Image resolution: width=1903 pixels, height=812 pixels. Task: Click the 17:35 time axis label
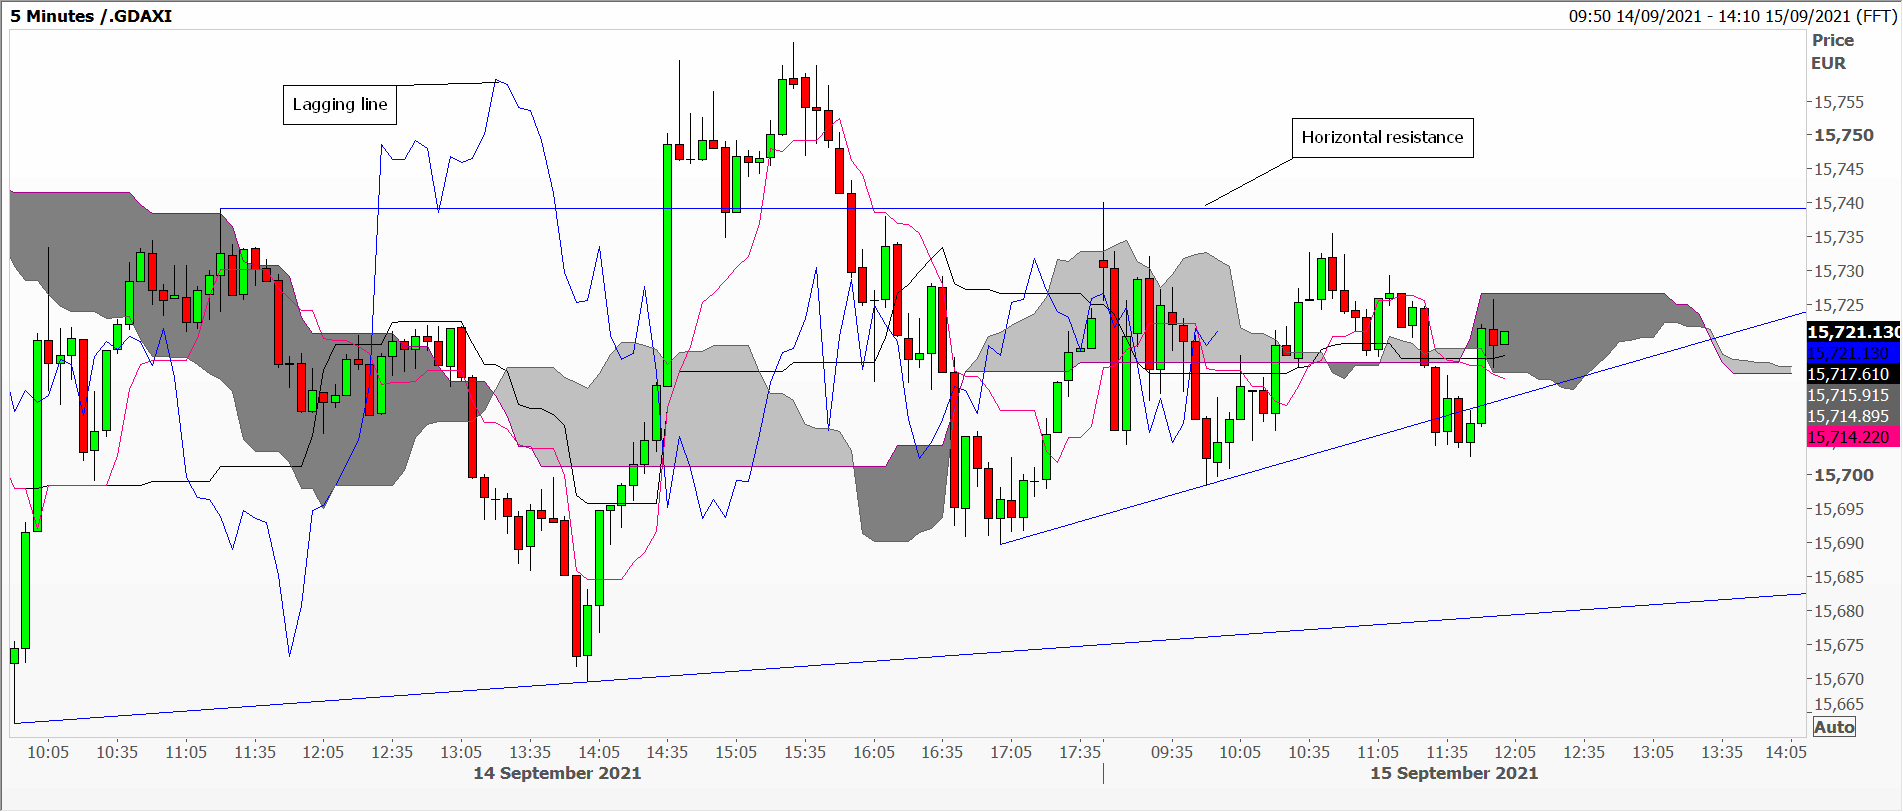click(x=1080, y=752)
